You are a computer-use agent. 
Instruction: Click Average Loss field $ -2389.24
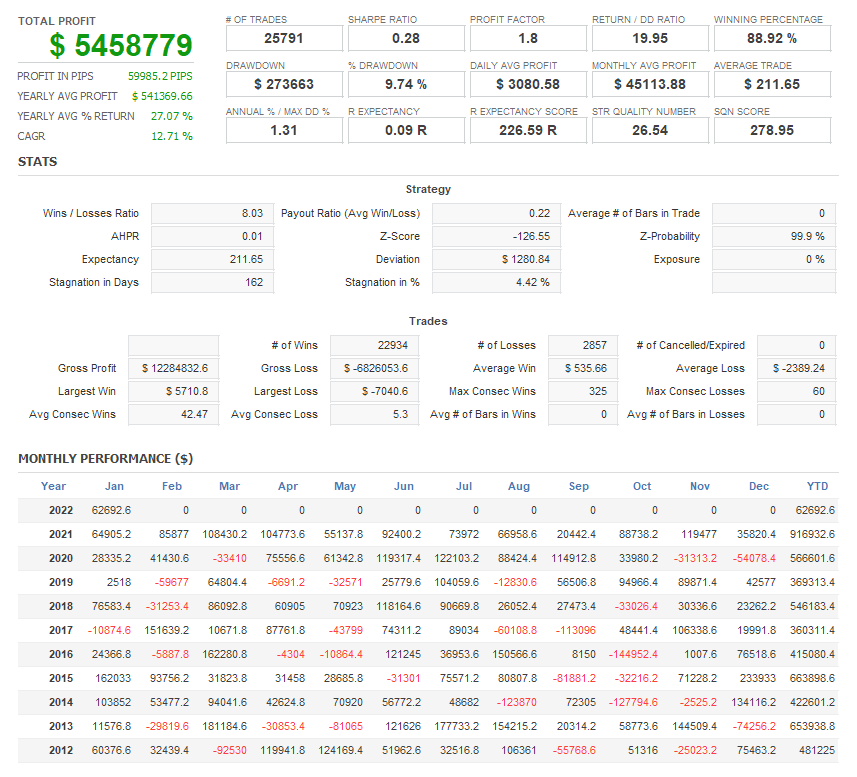[796, 368]
